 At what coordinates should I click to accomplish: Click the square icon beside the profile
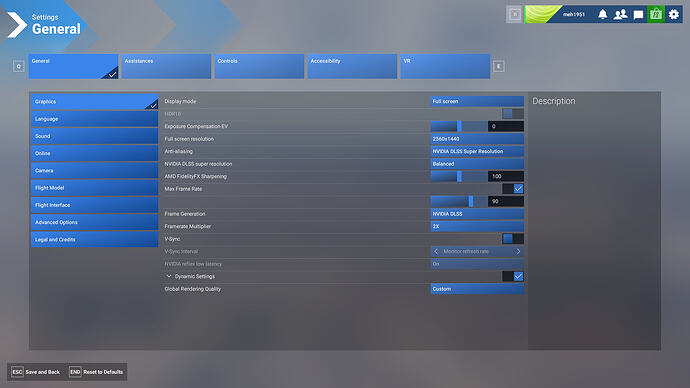click(x=514, y=15)
